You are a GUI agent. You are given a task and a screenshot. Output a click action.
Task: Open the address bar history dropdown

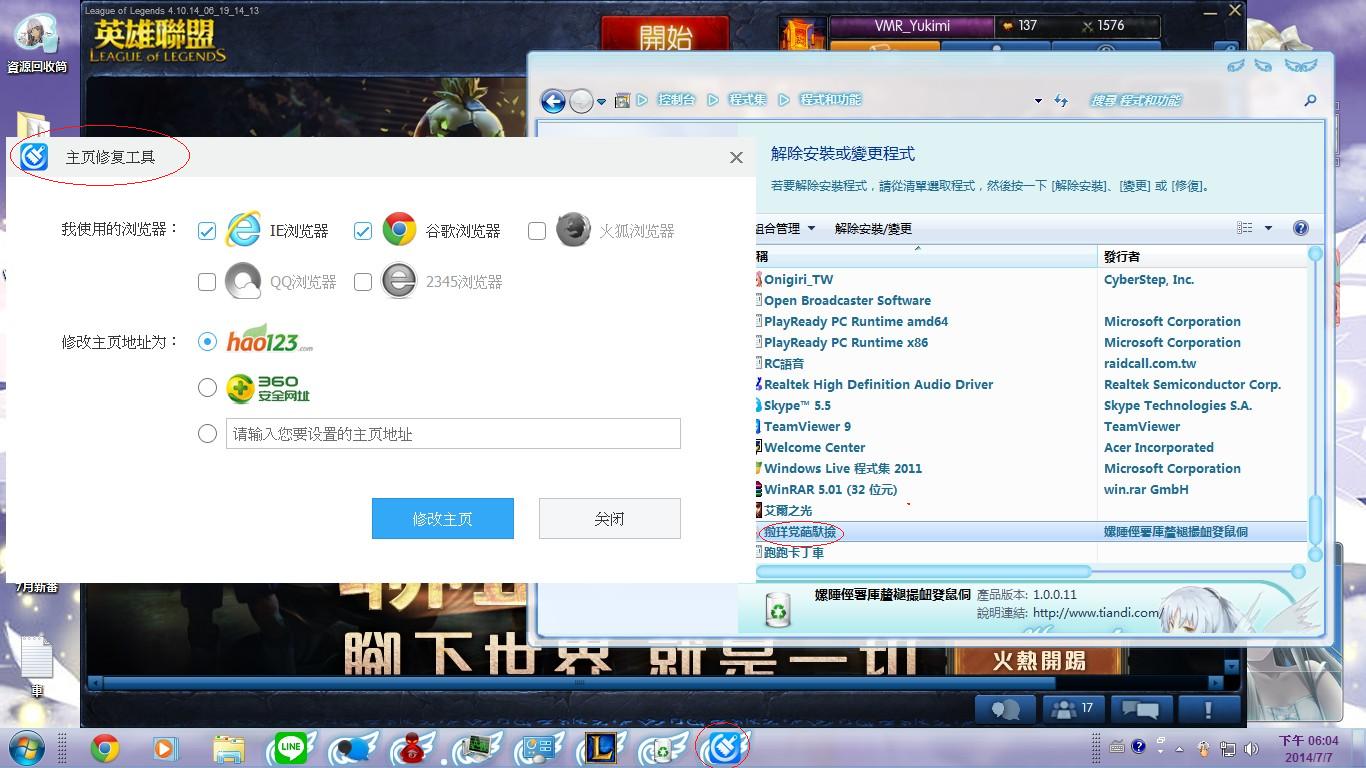pyautogui.click(x=1038, y=101)
